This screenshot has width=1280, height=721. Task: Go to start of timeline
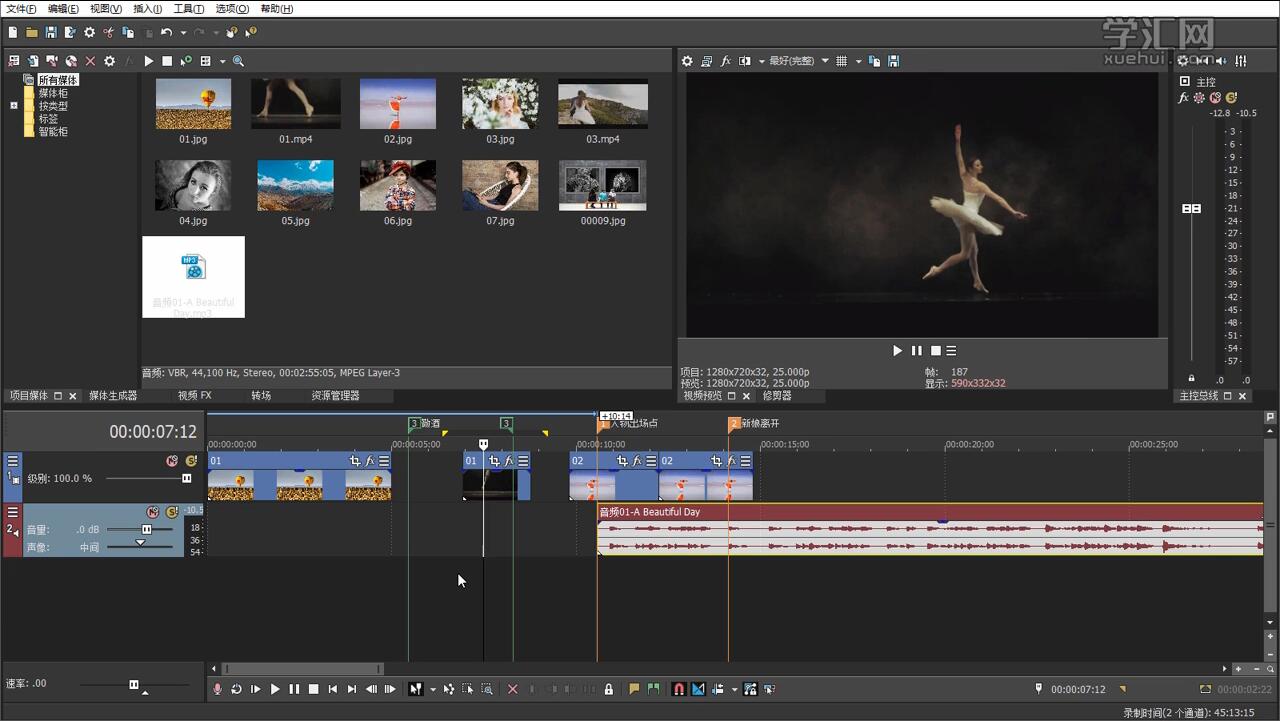click(x=333, y=689)
